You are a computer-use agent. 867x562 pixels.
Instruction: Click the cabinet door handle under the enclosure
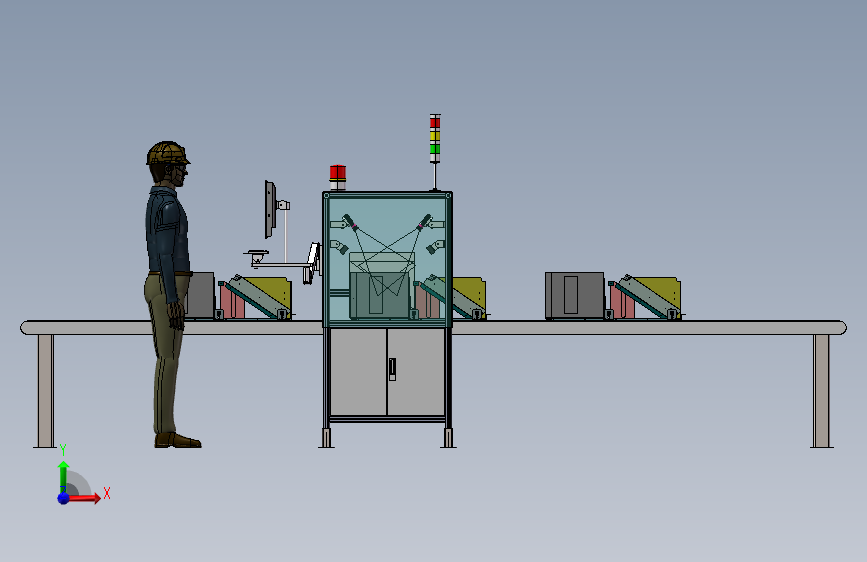[392, 369]
